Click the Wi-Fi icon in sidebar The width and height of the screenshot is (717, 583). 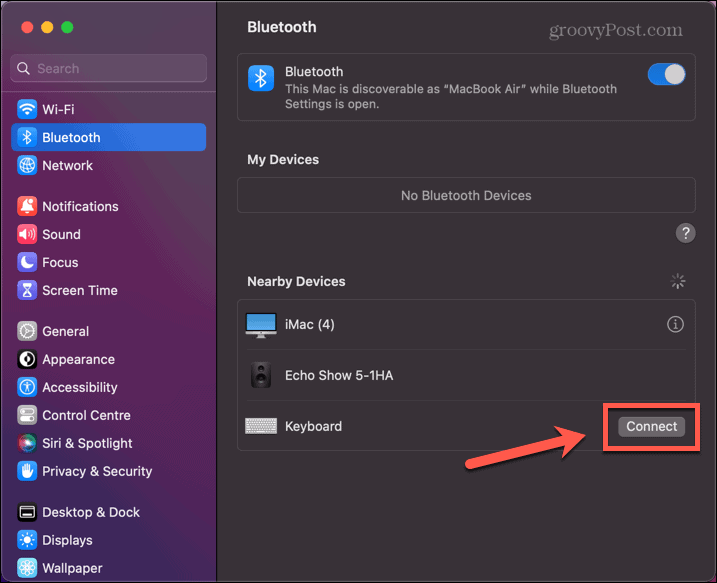27,109
